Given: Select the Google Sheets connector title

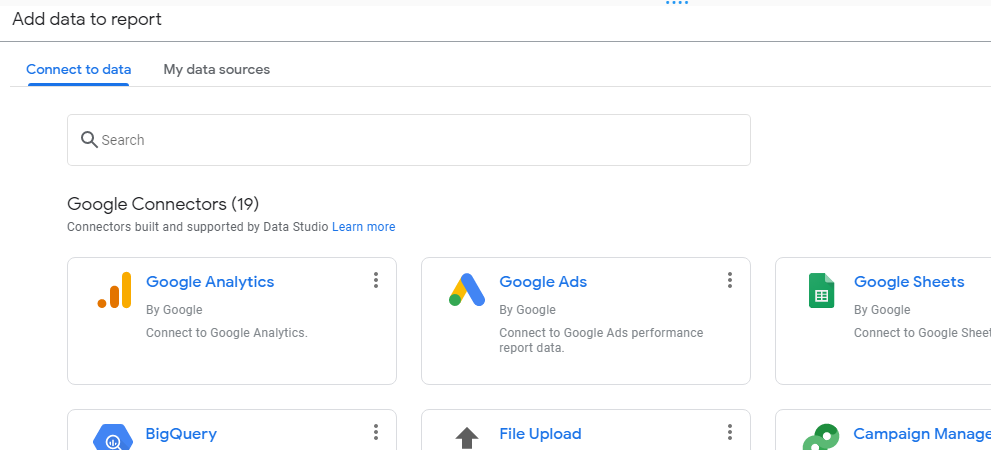Looking at the screenshot, I should 909,282.
